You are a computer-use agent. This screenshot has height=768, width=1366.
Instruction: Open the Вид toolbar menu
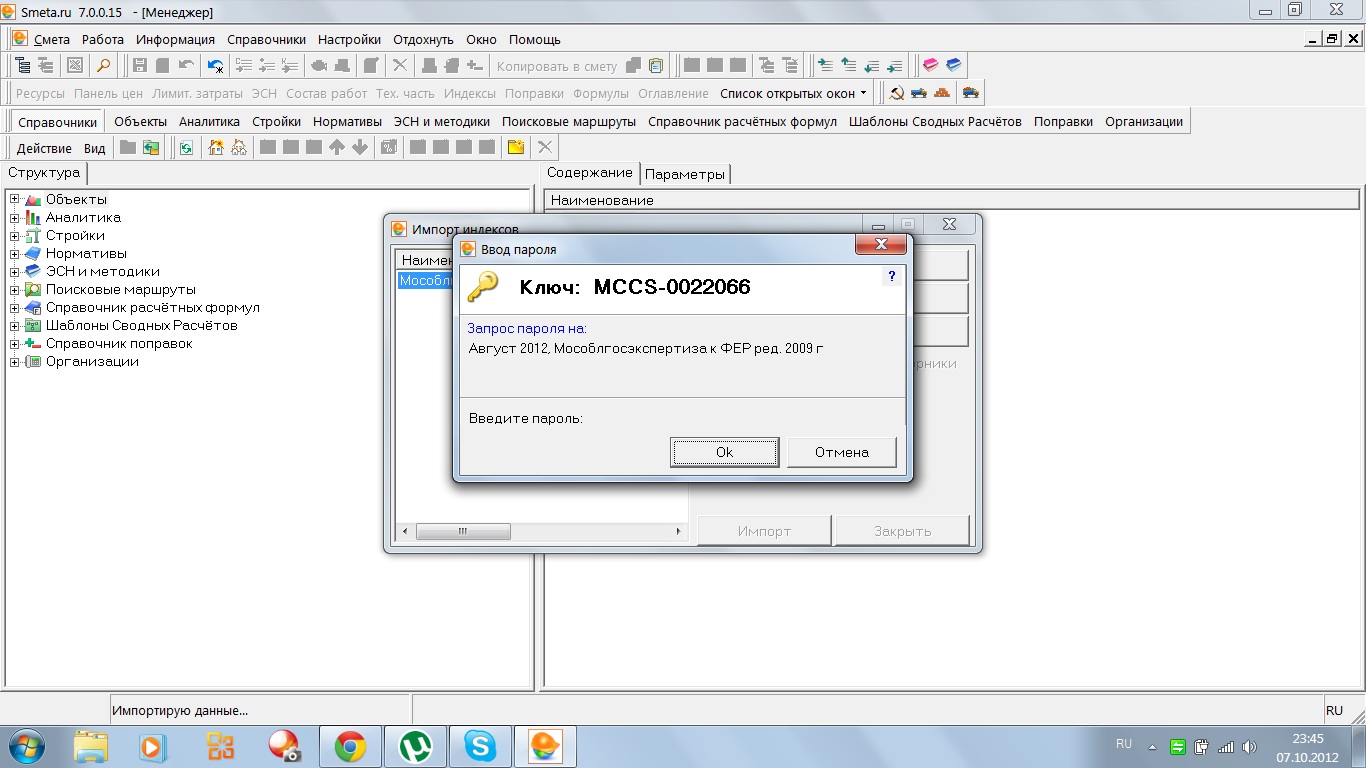pyautogui.click(x=94, y=148)
